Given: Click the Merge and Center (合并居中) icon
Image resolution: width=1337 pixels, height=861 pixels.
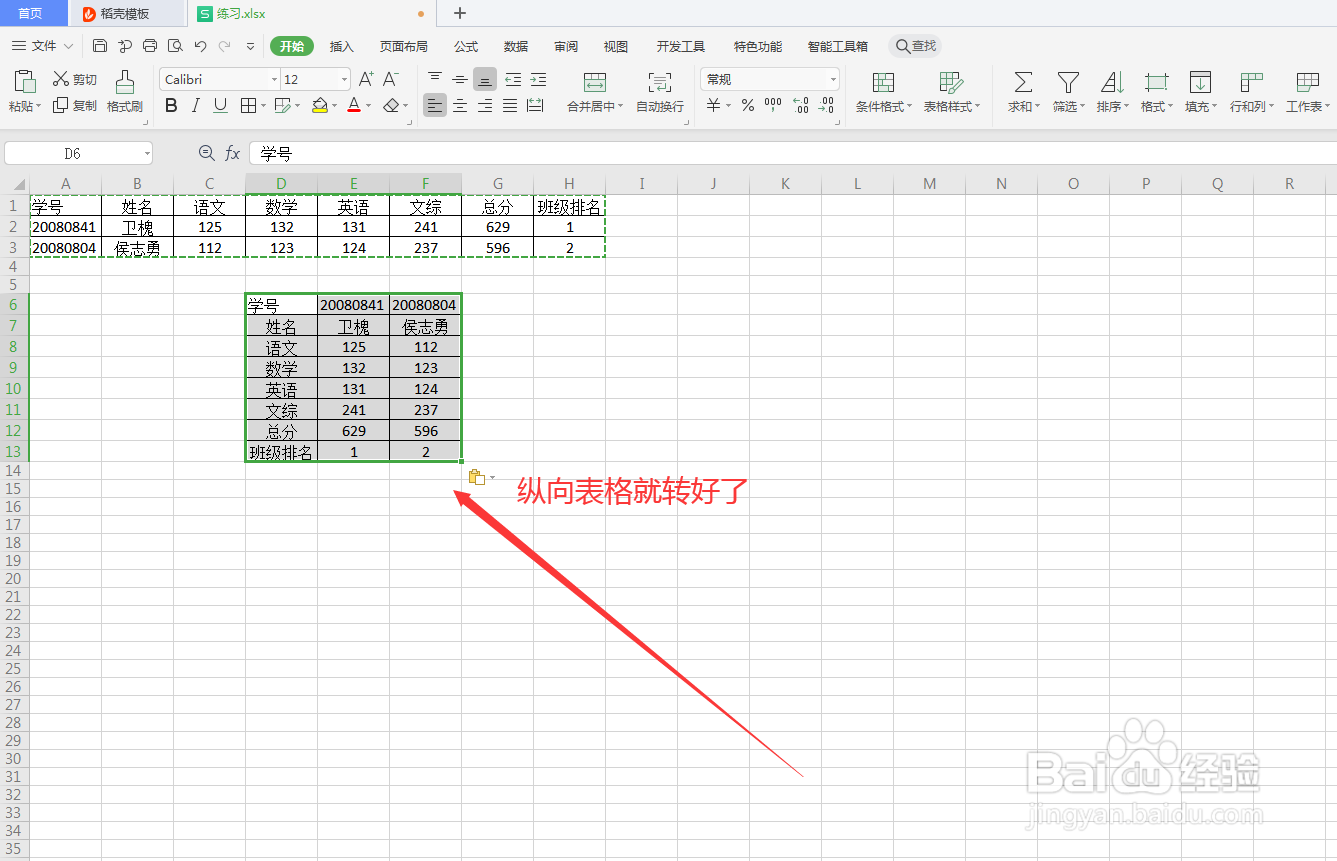Looking at the screenshot, I should coord(595,82).
